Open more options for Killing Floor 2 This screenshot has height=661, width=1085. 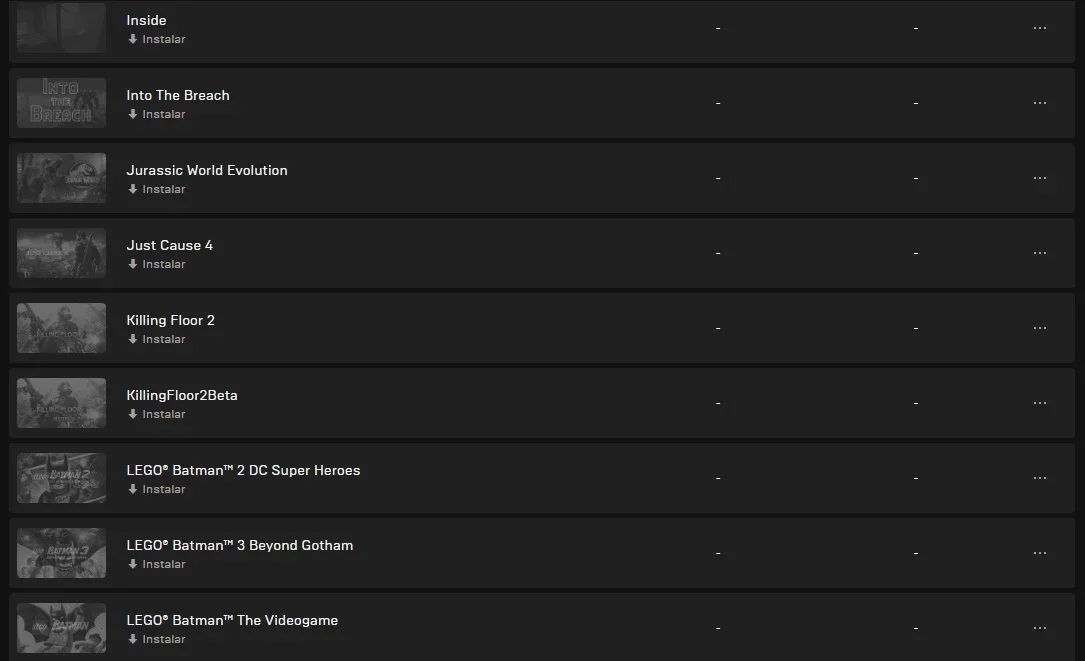click(1039, 328)
